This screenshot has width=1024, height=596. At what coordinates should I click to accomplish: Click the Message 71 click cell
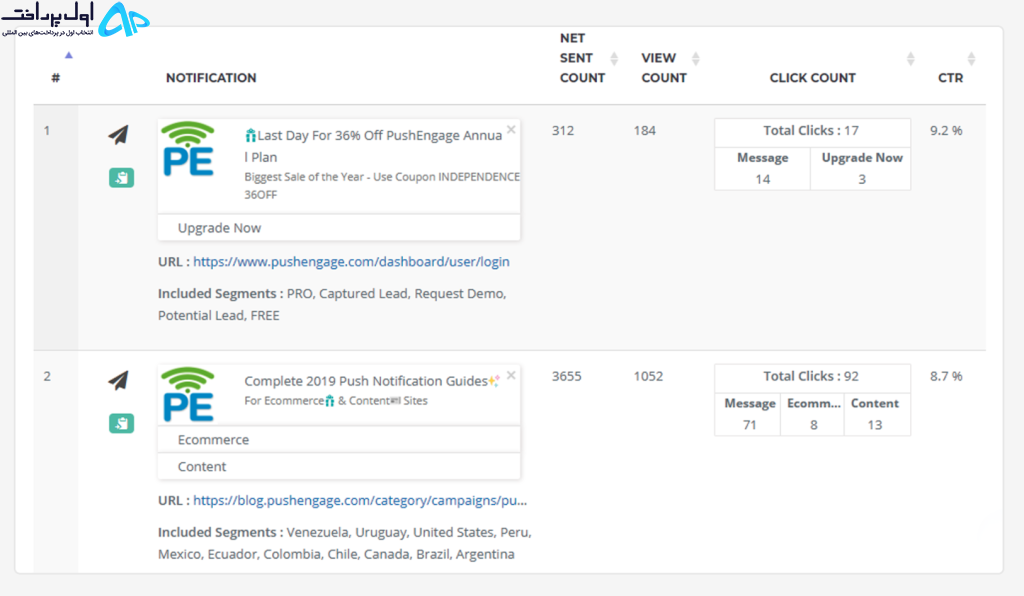(749, 414)
